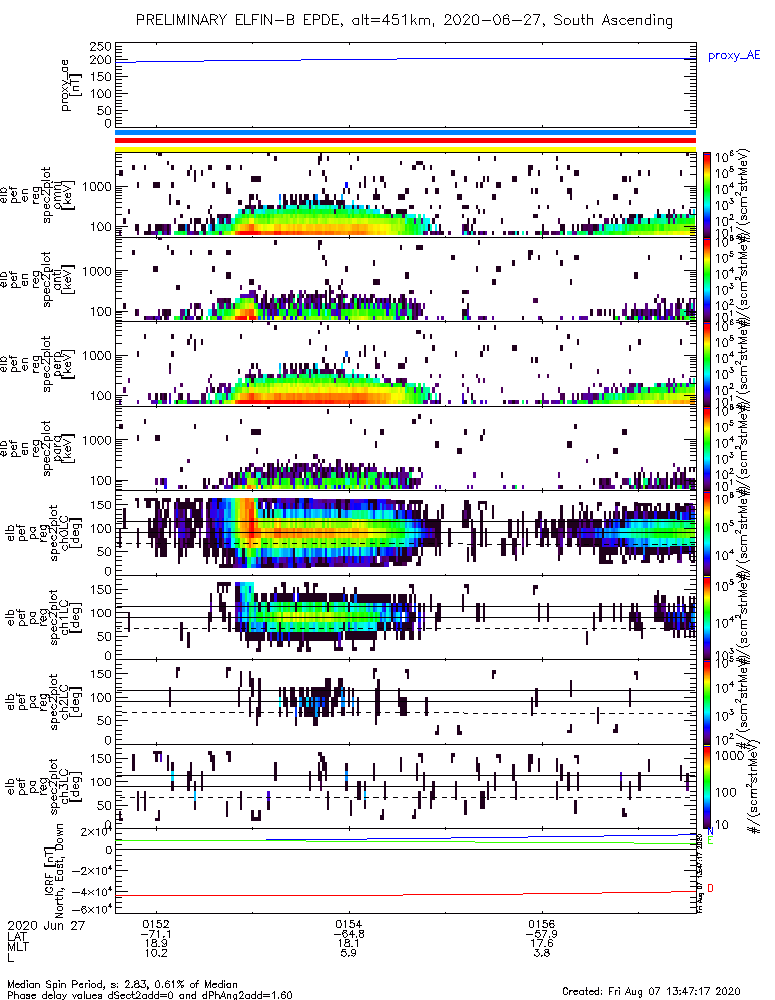
Task: Click the '2020 Jun 27' date label
Action: pos(46,925)
